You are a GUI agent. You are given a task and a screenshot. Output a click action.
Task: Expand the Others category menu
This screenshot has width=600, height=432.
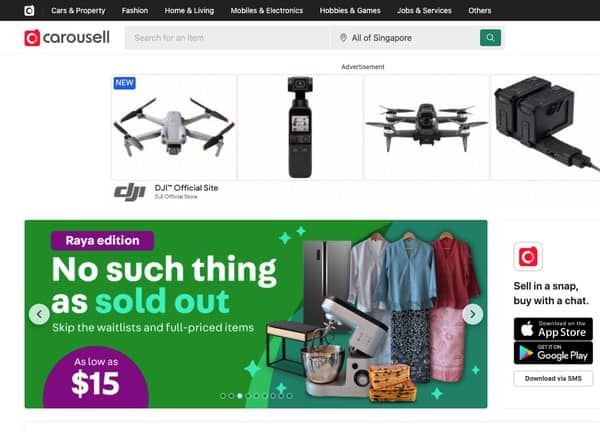[479, 11]
